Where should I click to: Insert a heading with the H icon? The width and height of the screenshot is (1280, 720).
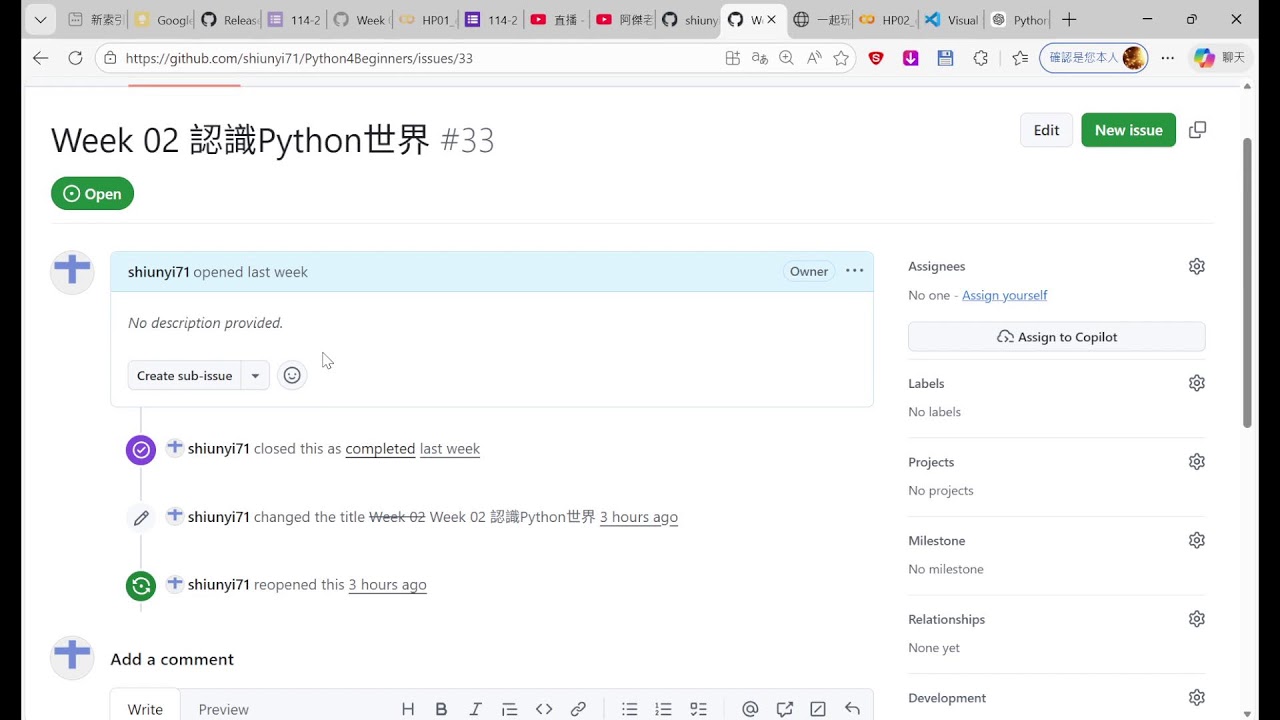[408, 709]
